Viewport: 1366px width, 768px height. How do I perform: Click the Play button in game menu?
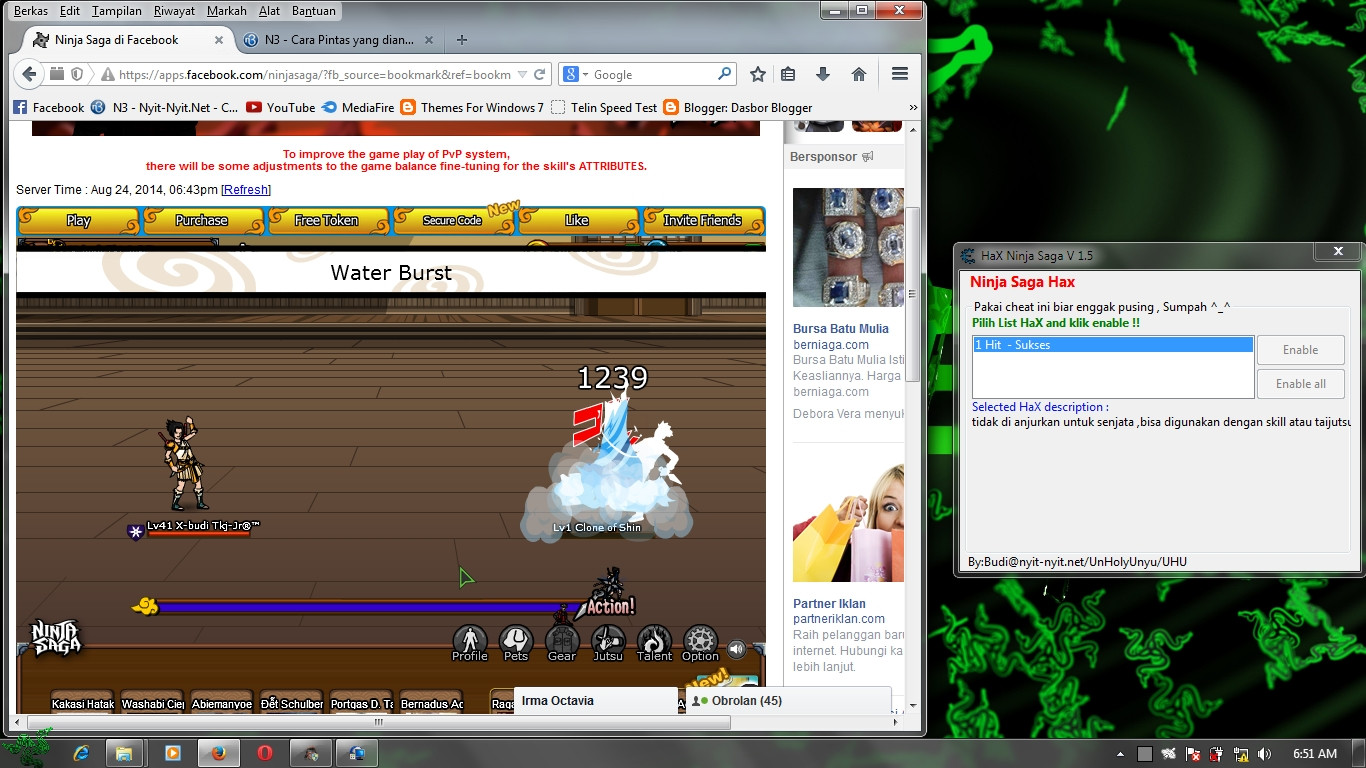(x=78, y=221)
